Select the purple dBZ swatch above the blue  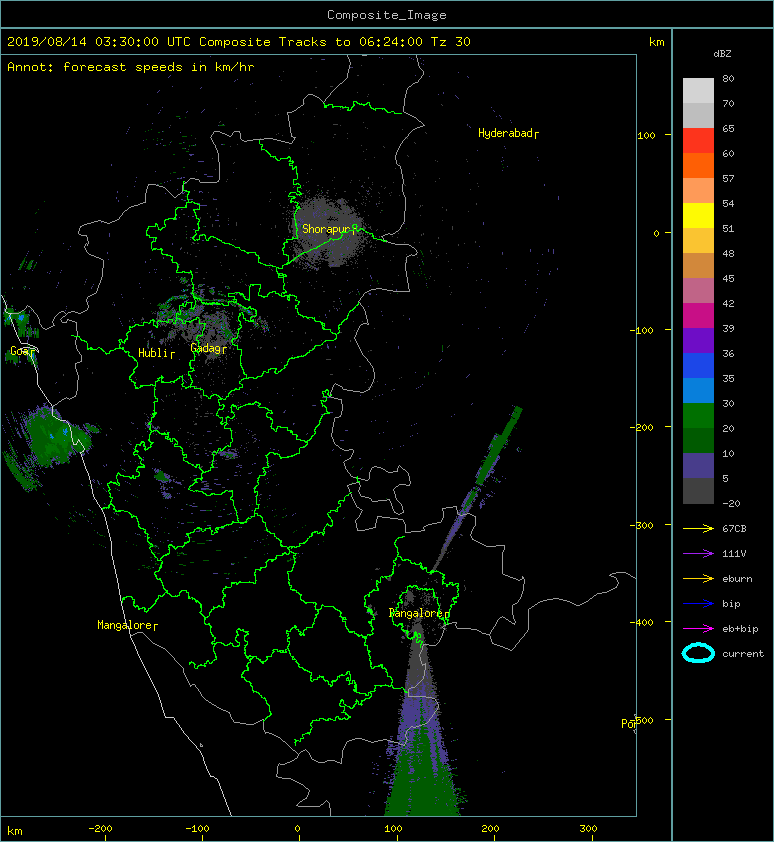pyautogui.click(x=698, y=340)
